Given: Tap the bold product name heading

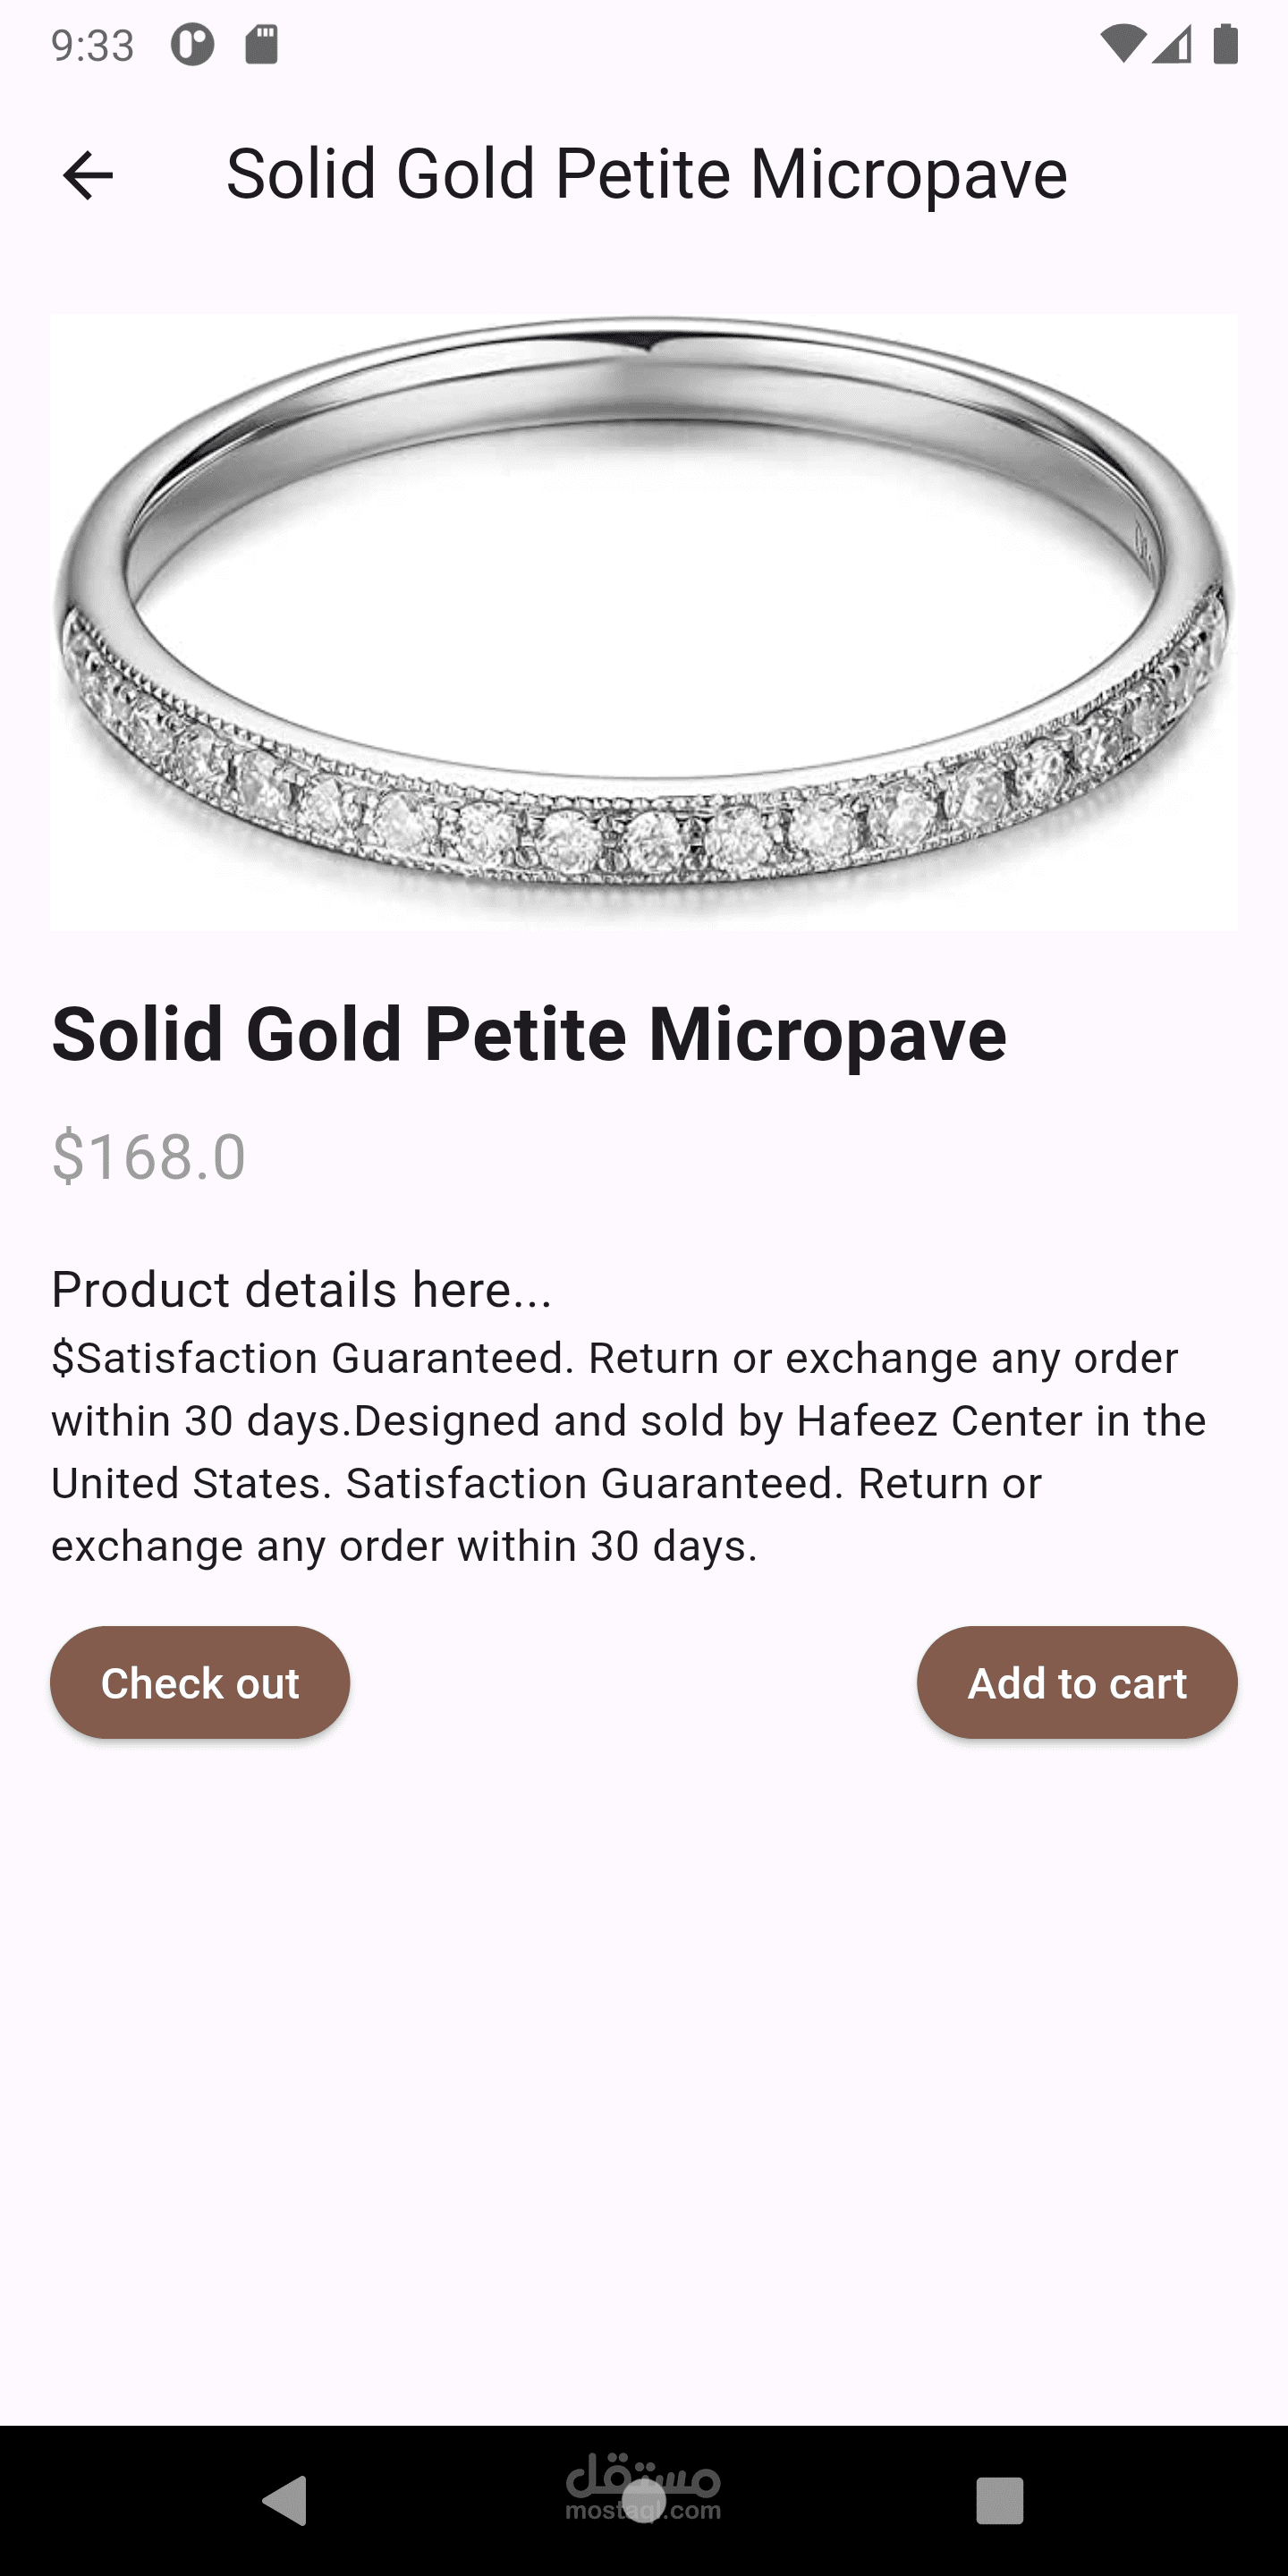Looking at the screenshot, I should pyautogui.click(x=529, y=1034).
